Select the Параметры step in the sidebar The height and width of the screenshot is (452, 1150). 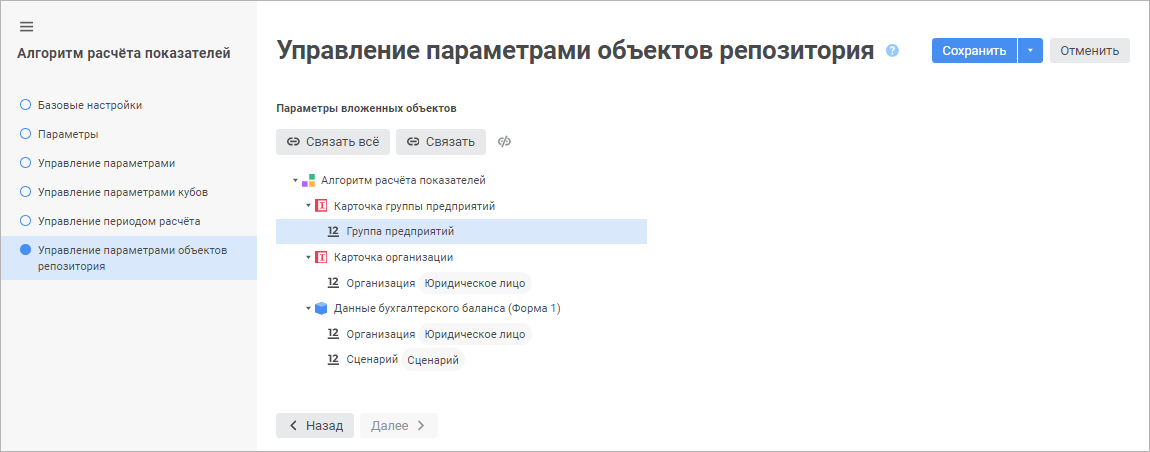pos(67,133)
